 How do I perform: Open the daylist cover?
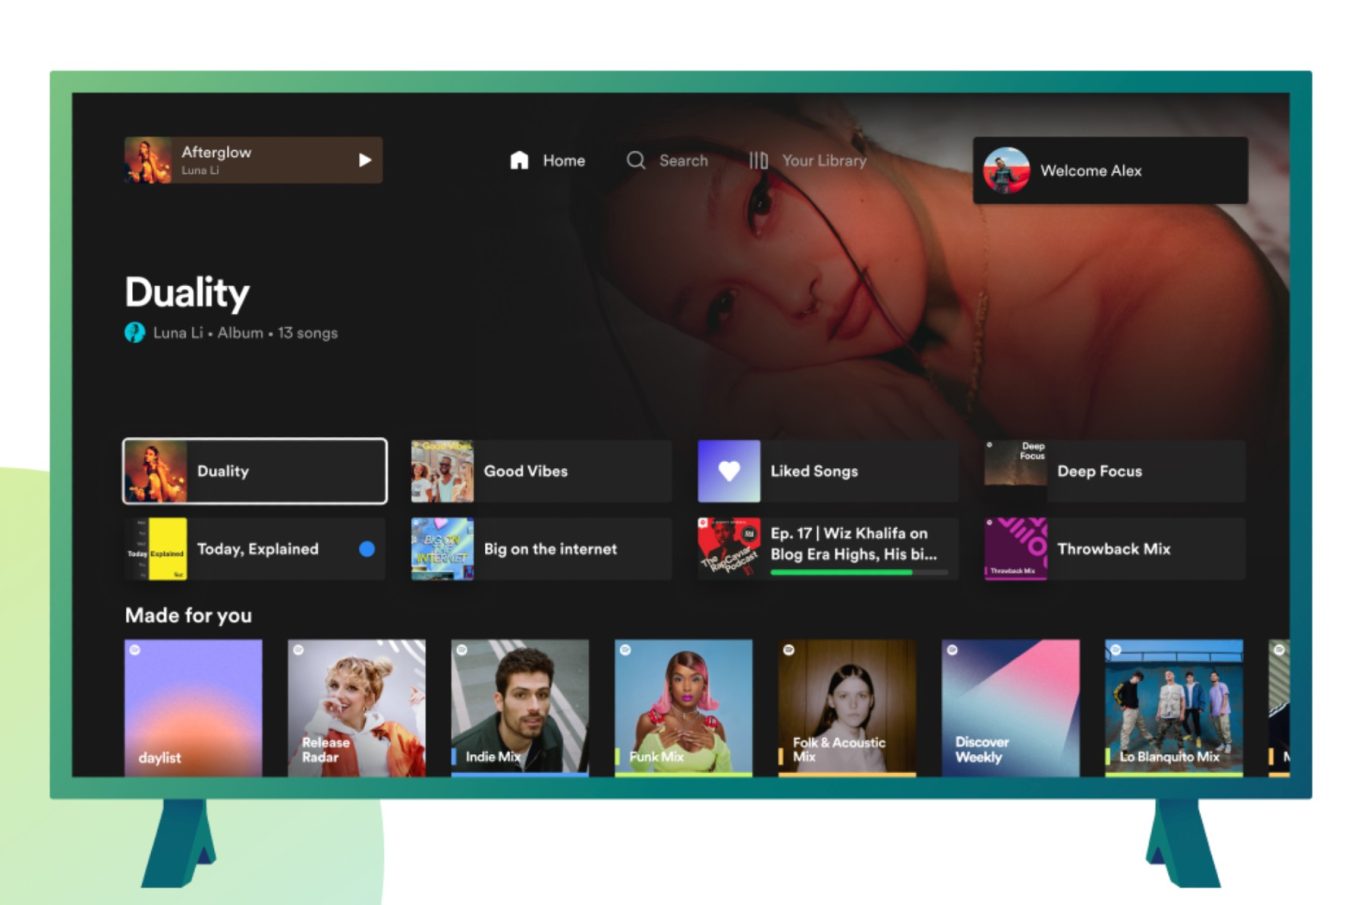[193, 707]
